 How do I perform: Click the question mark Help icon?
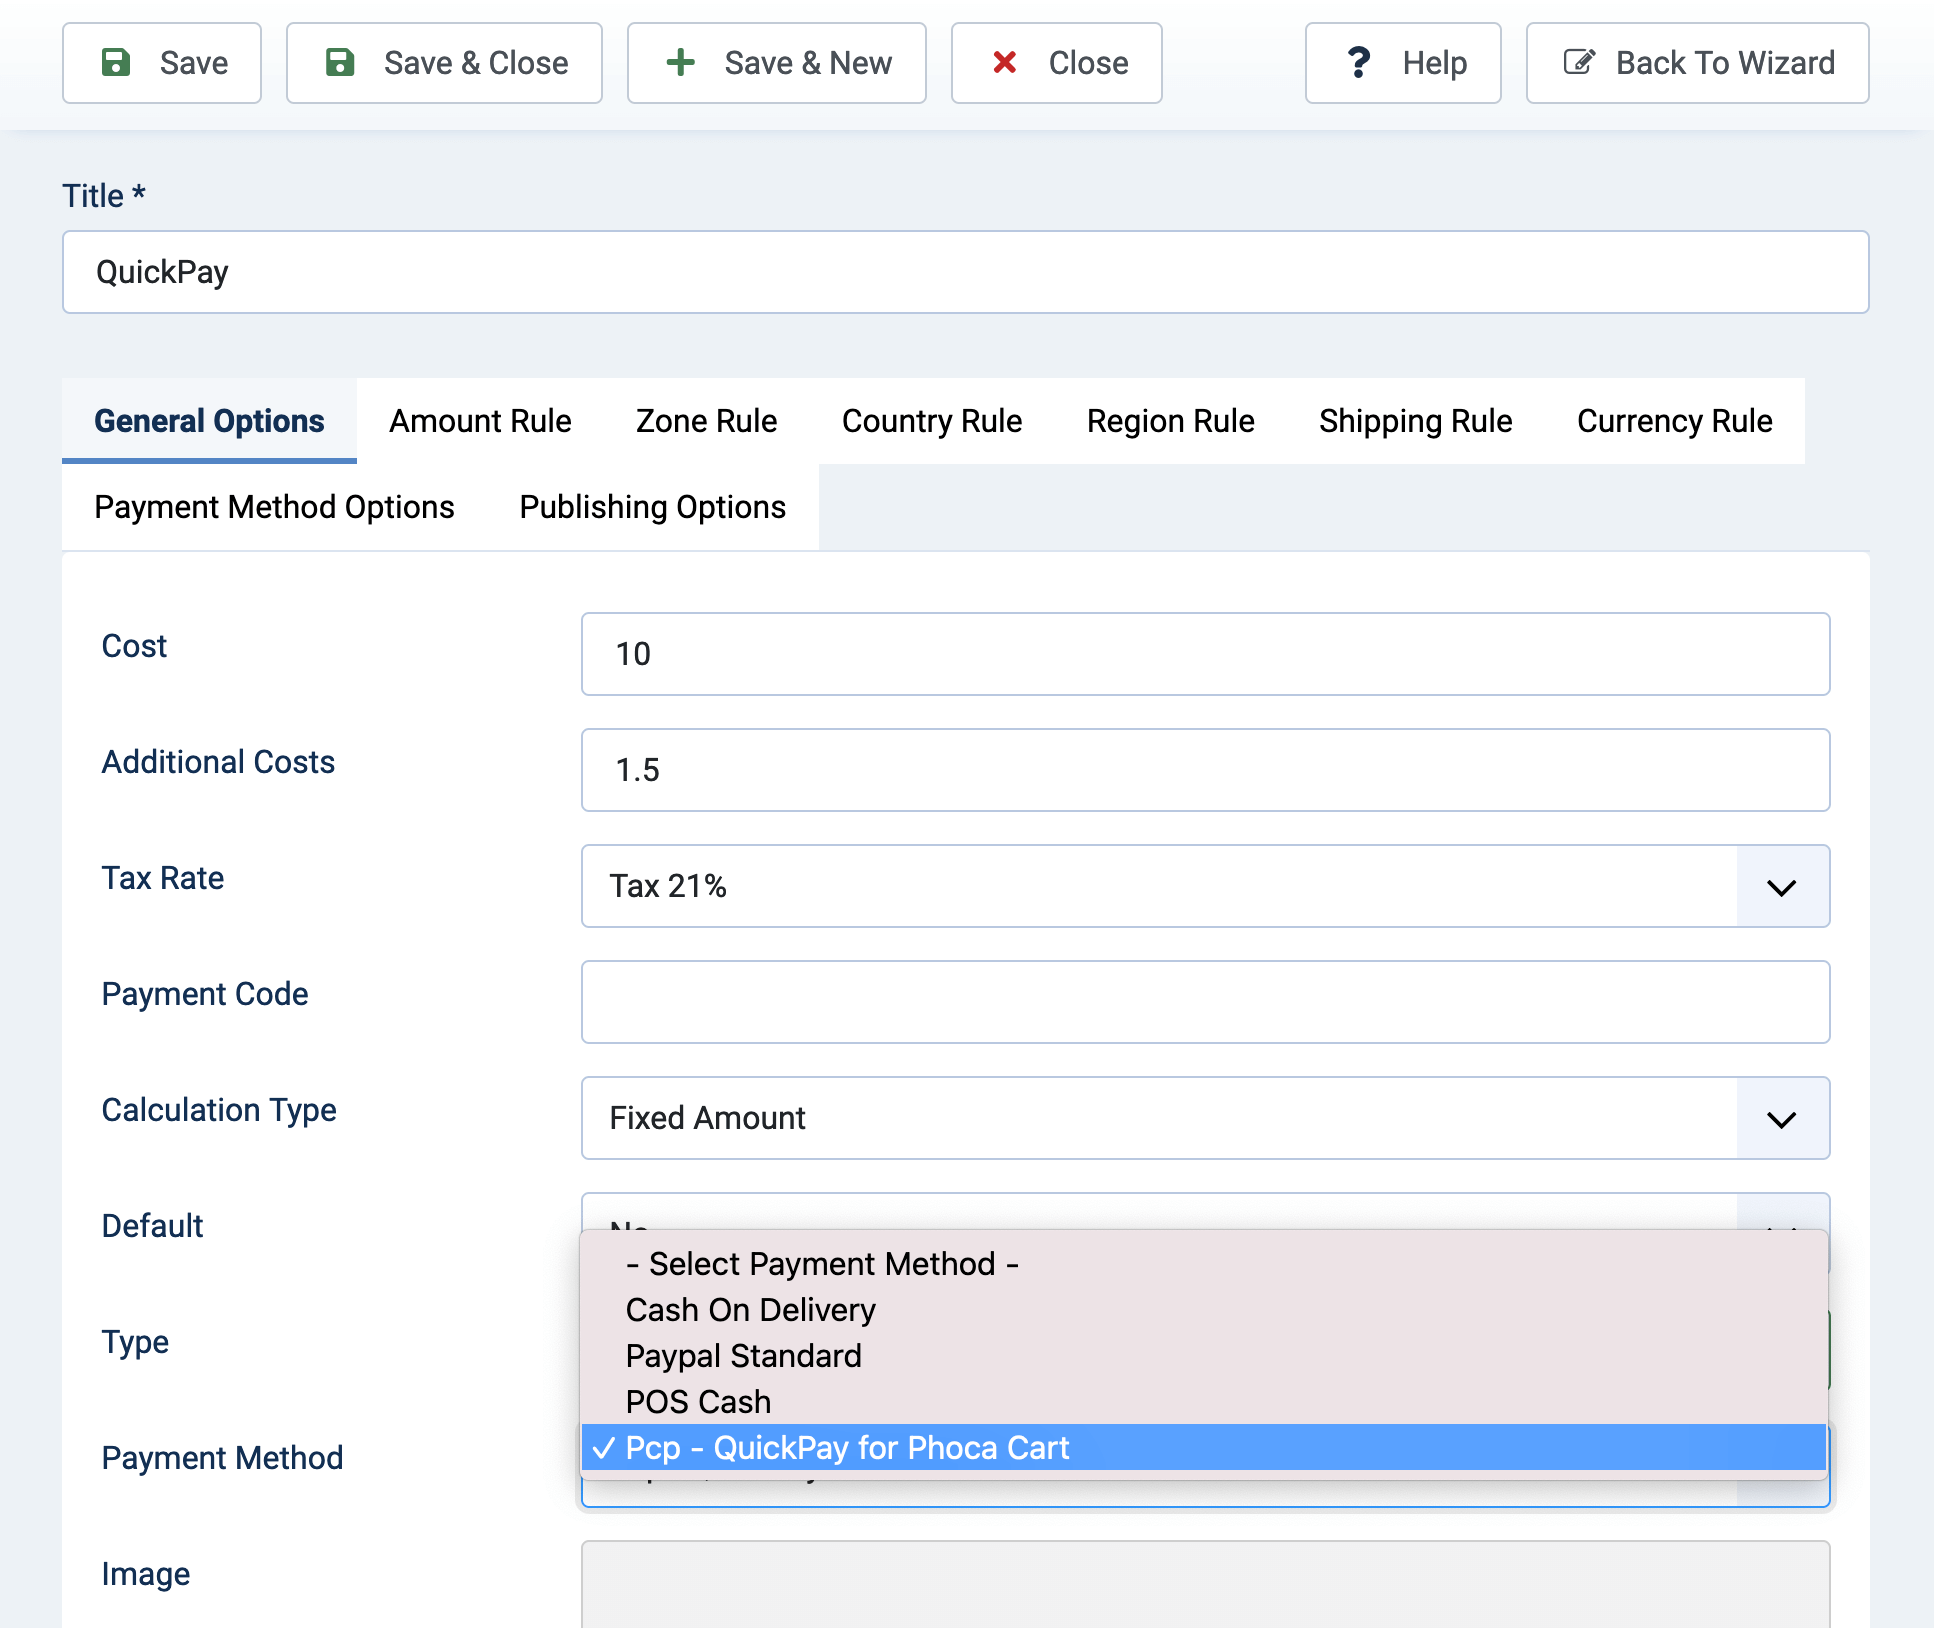point(1358,62)
